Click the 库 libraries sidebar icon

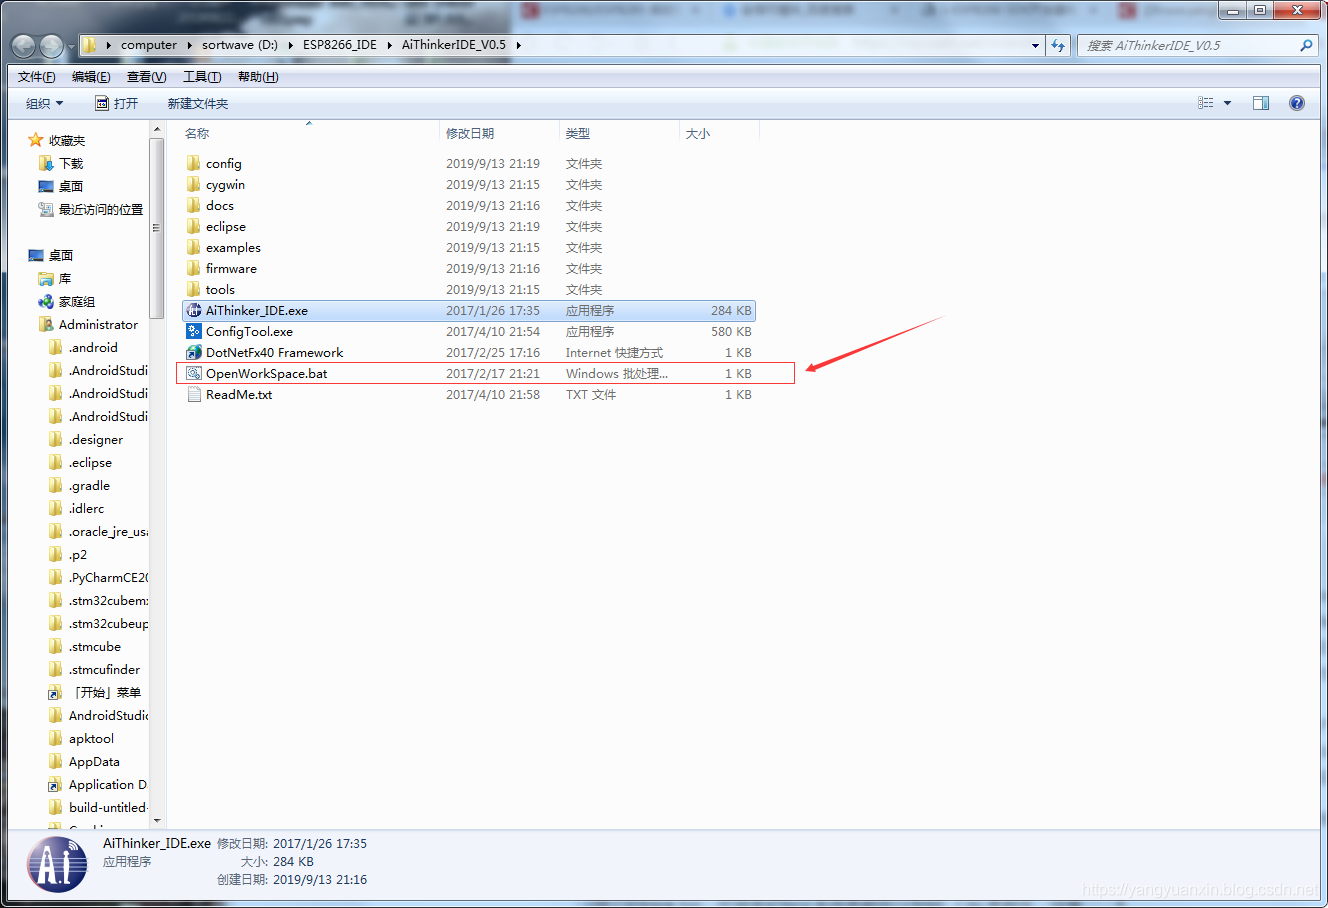pos(46,279)
